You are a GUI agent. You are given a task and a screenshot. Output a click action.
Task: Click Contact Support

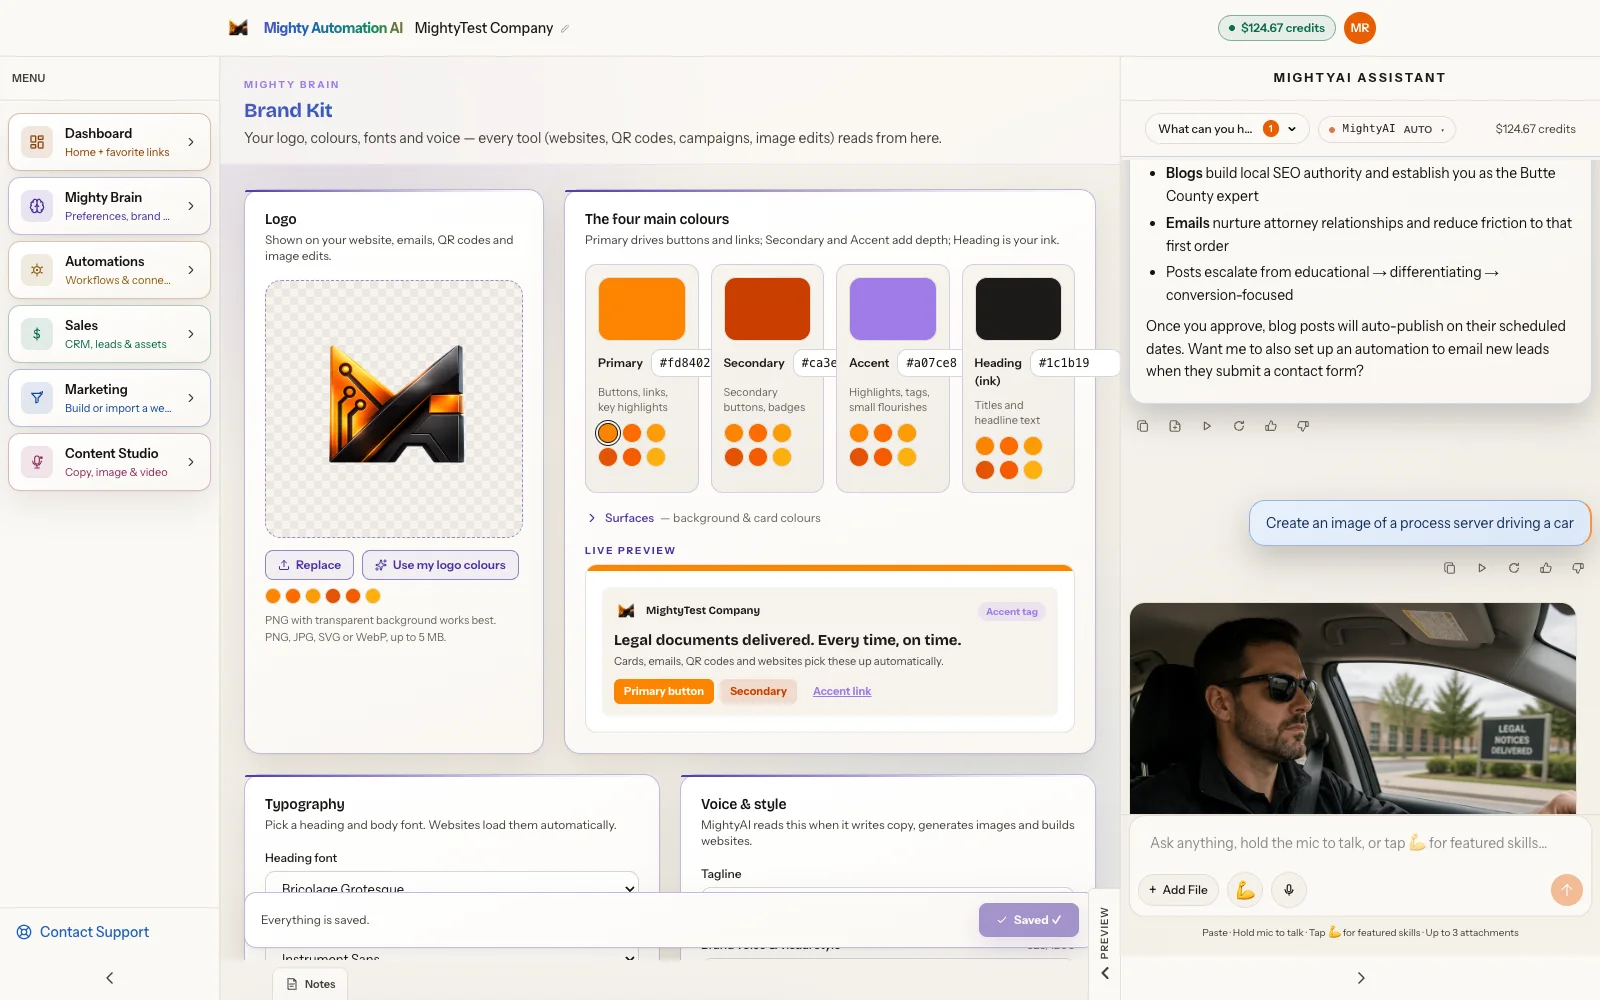[83, 932]
